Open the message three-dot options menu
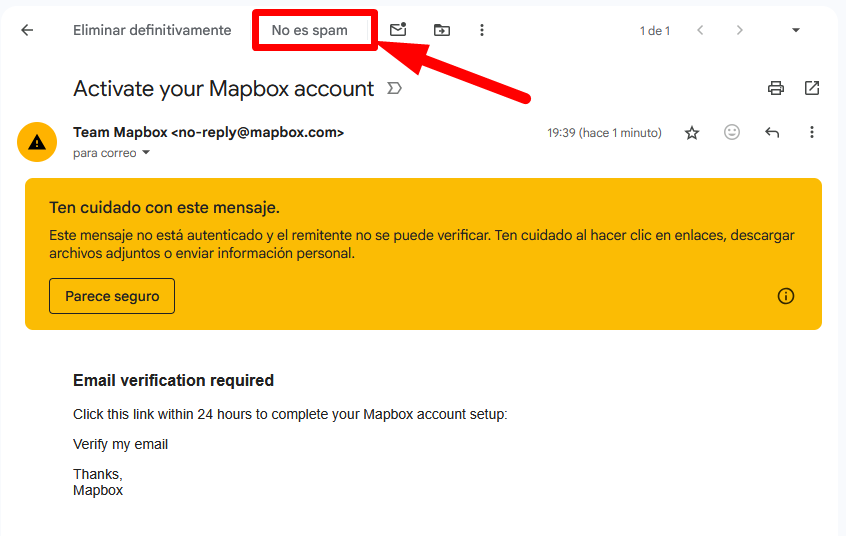 tap(812, 132)
